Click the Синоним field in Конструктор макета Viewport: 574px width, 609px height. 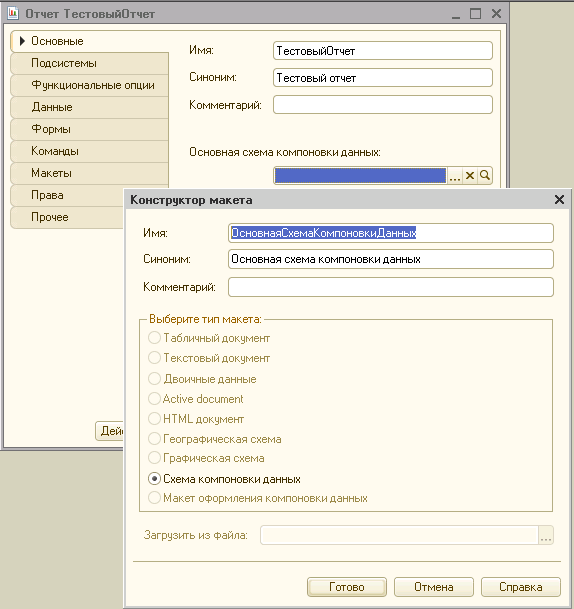pos(391,259)
